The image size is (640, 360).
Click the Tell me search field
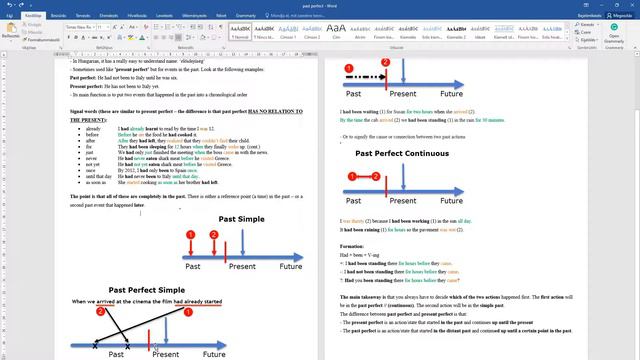(295, 16)
